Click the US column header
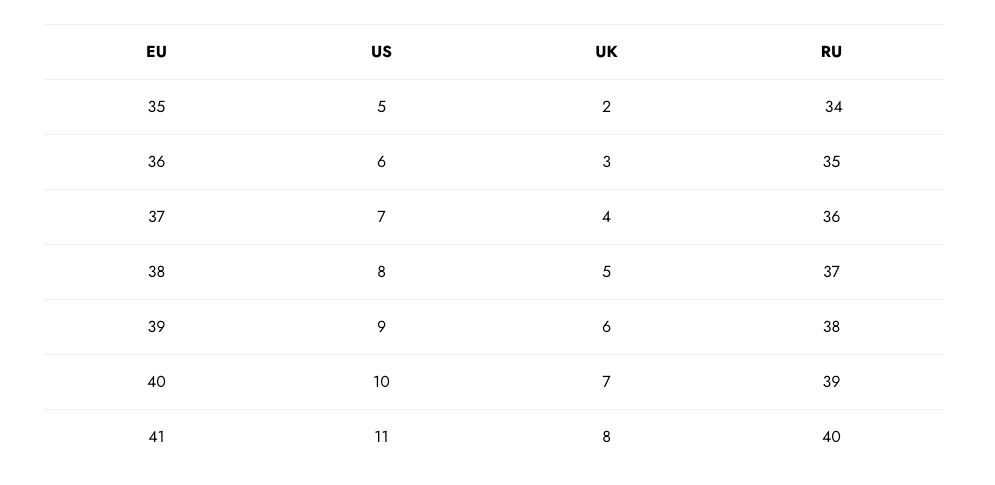Viewport: 995px width, 485px height. pos(381,52)
